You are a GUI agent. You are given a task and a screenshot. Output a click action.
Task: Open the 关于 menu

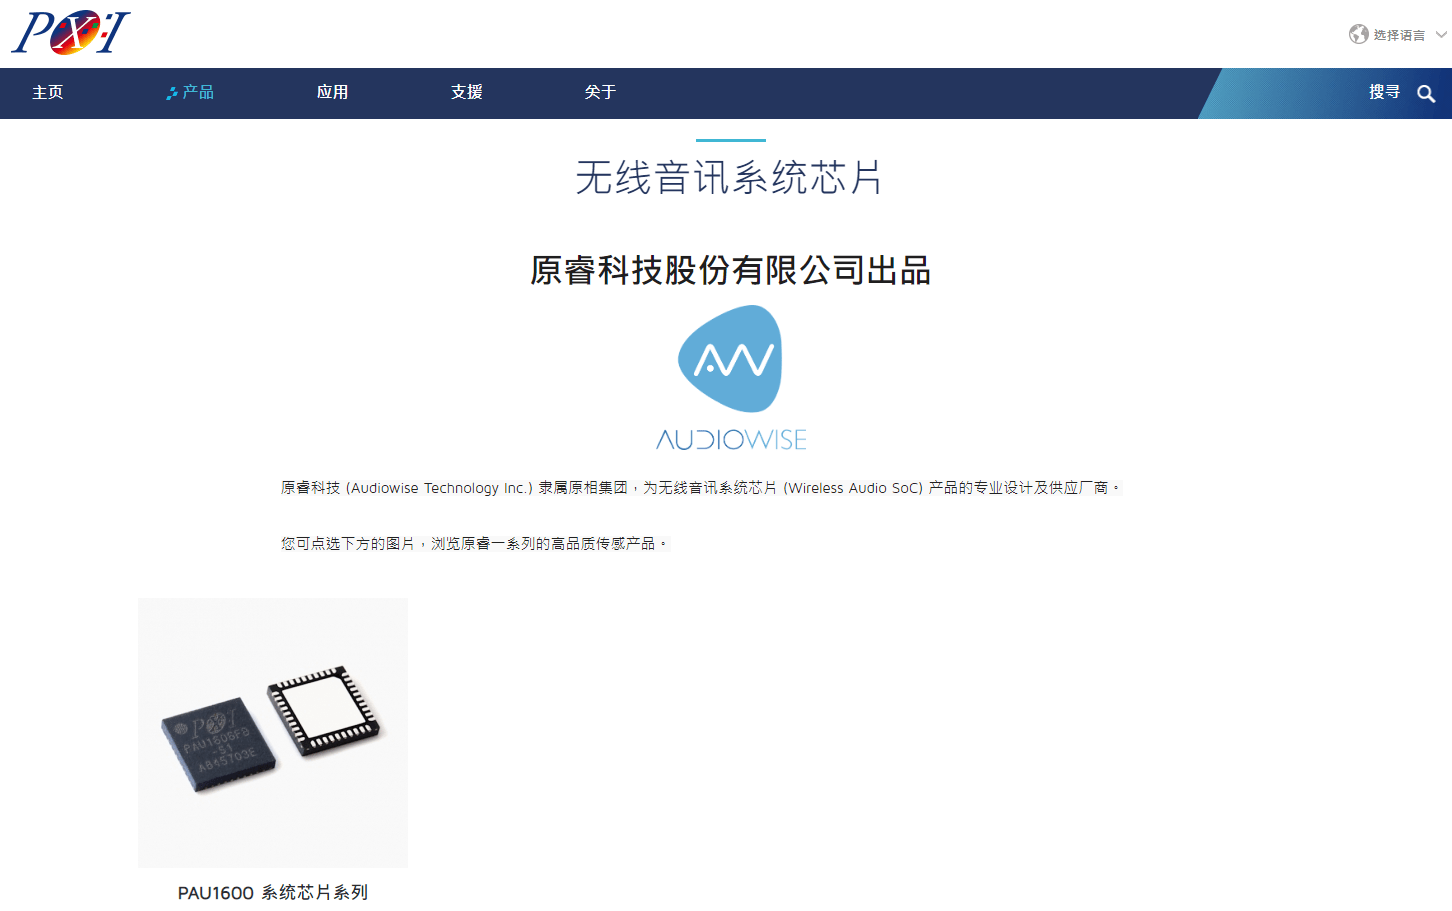600,92
